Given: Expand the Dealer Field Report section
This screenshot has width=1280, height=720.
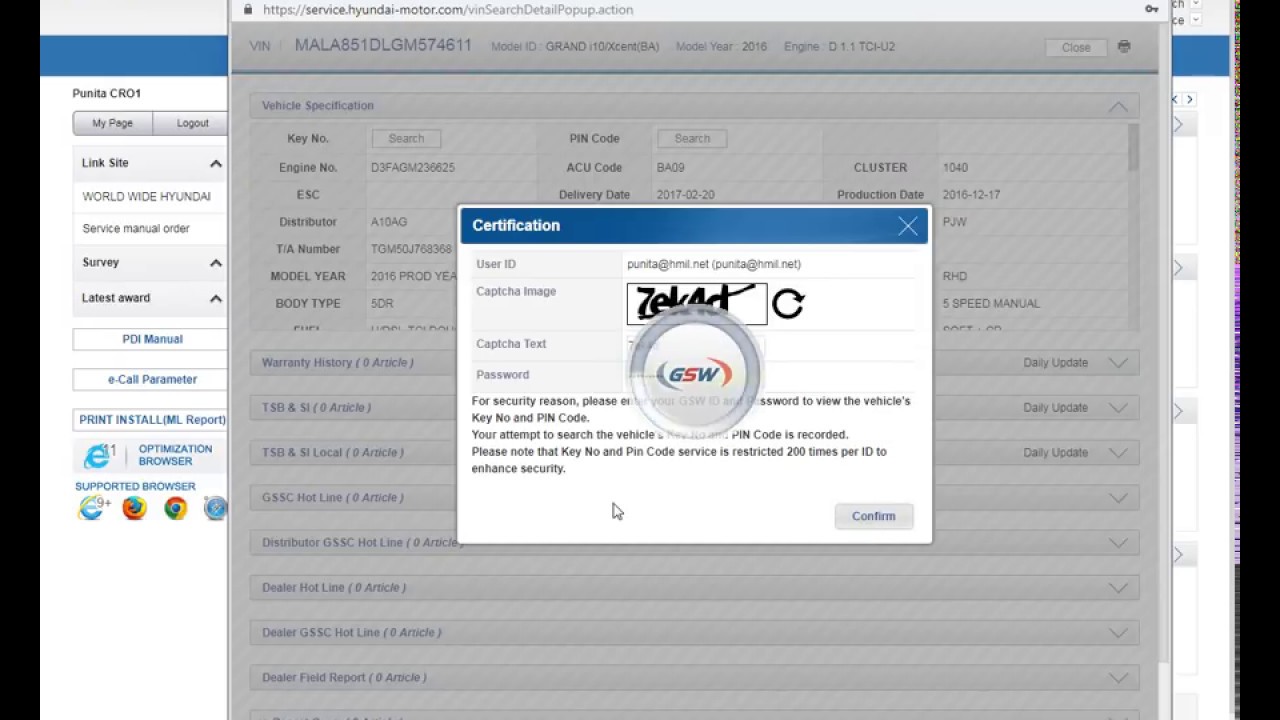Looking at the screenshot, I should pyautogui.click(x=1117, y=678).
